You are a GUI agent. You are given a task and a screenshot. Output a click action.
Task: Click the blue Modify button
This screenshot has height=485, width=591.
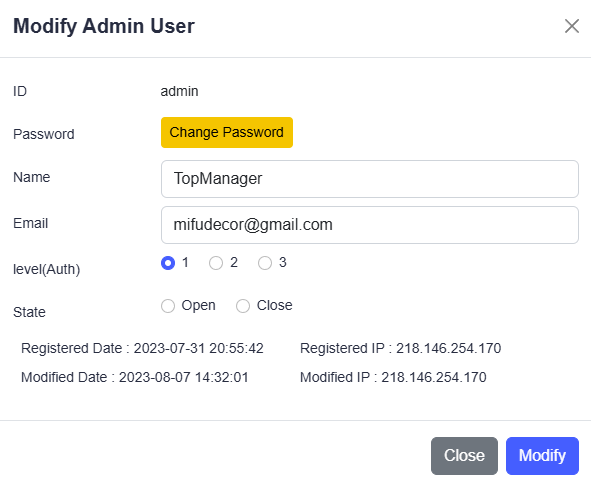click(x=542, y=456)
